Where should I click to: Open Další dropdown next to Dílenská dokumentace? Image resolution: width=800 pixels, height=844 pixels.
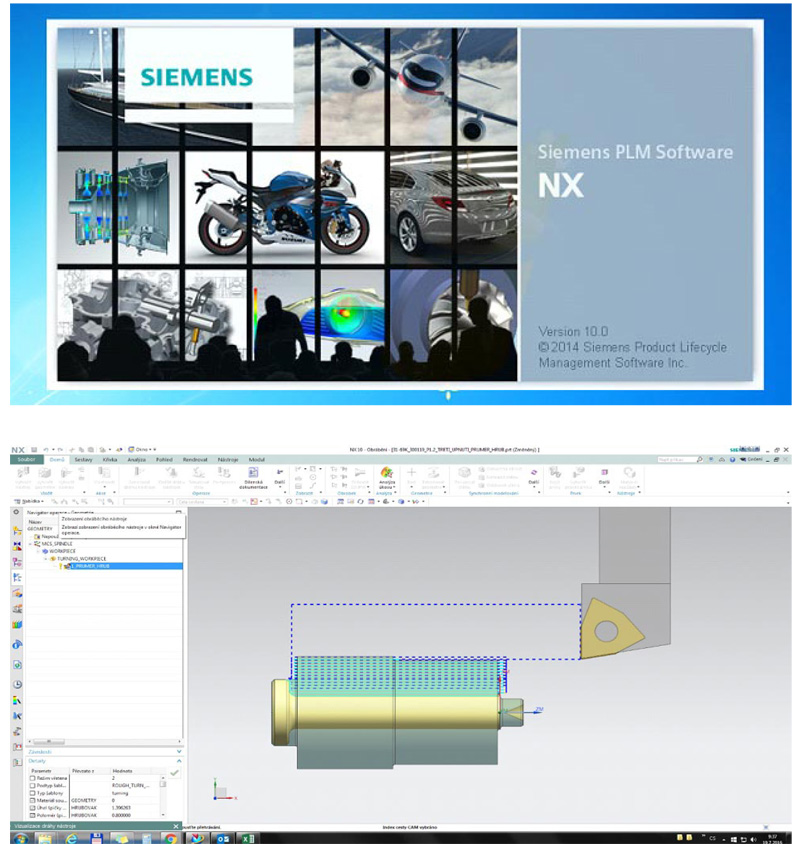[x=280, y=477]
